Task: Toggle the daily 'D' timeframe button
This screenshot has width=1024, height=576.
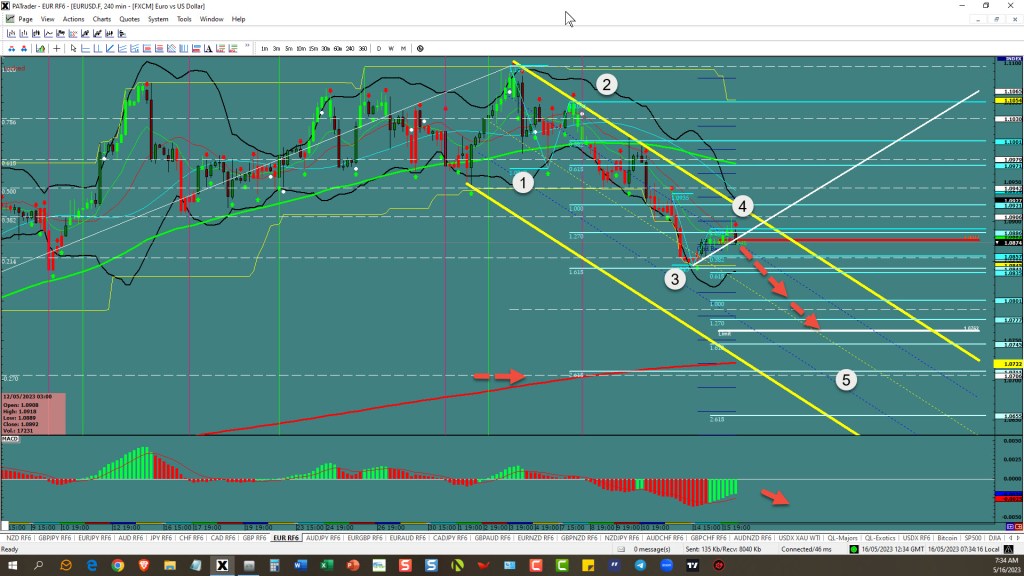Action: (x=379, y=48)
